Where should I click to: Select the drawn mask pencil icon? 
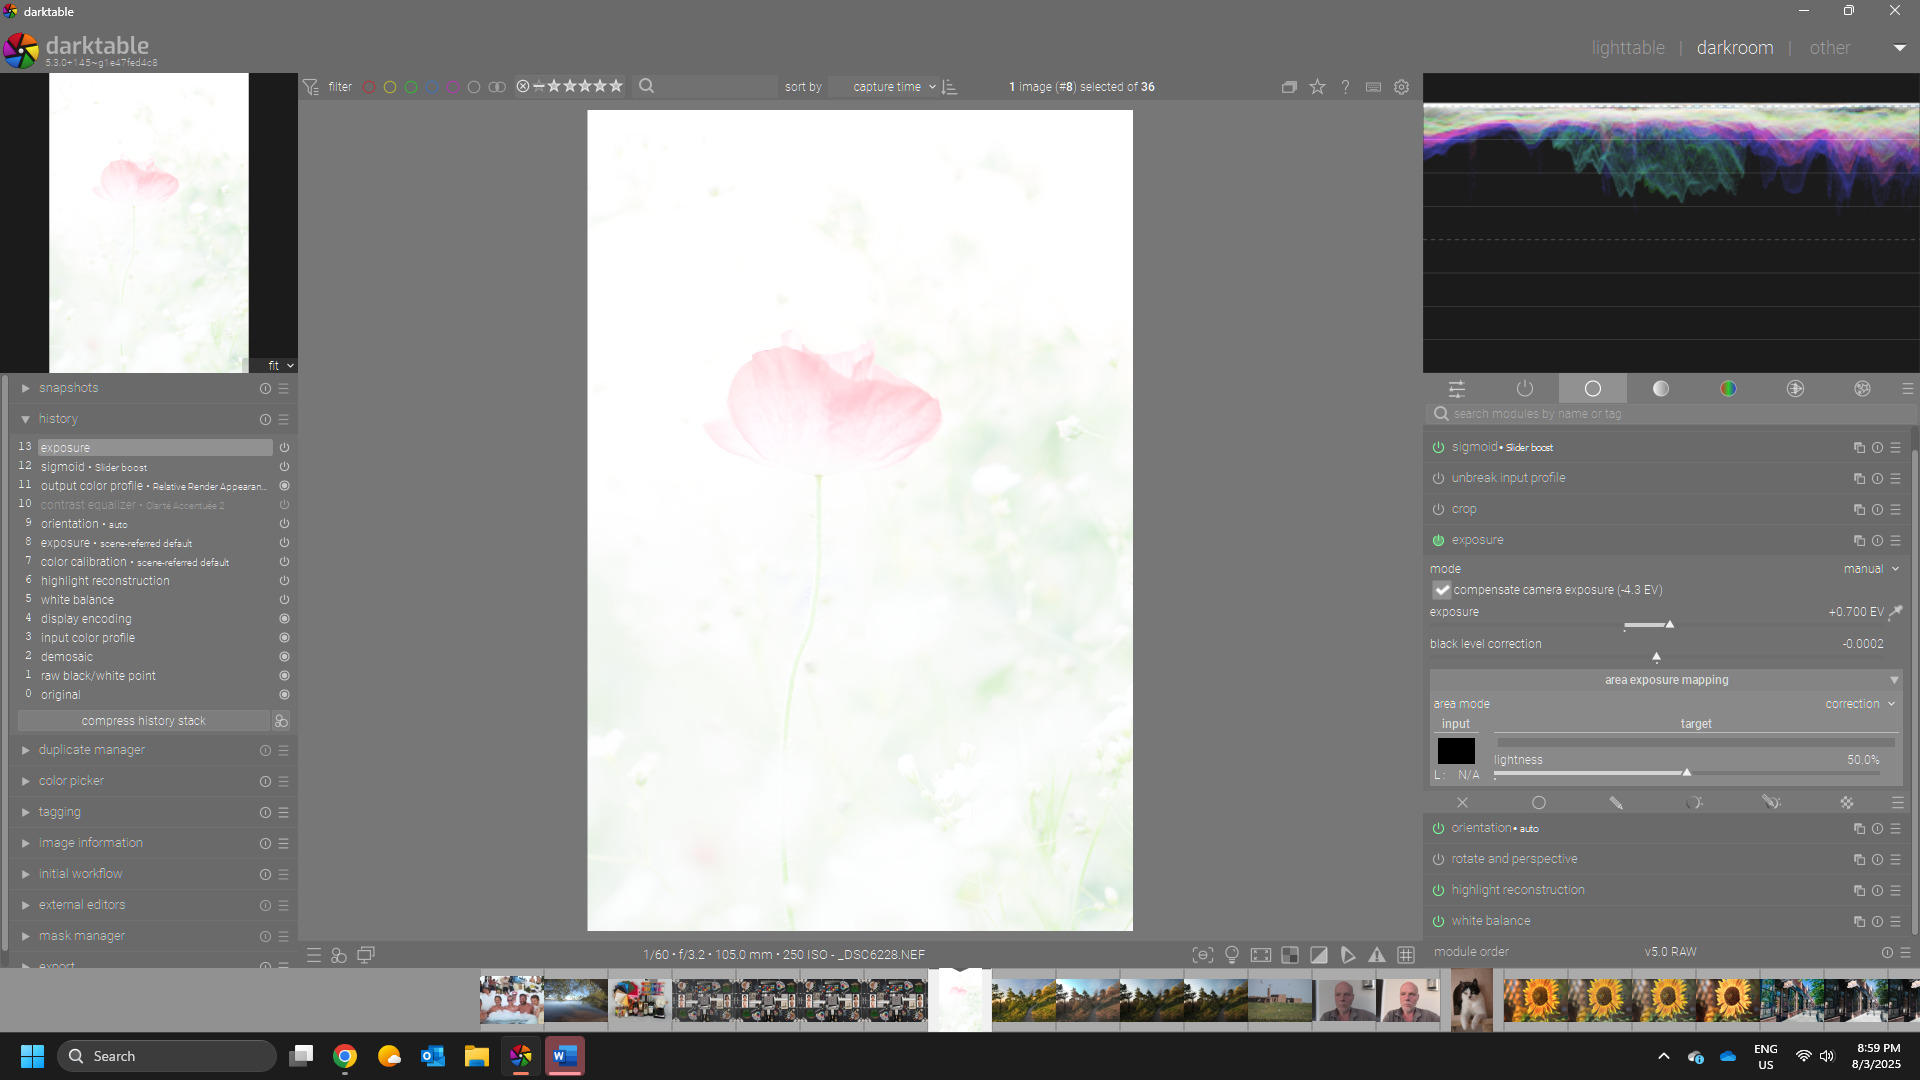tap(1616, 803)
